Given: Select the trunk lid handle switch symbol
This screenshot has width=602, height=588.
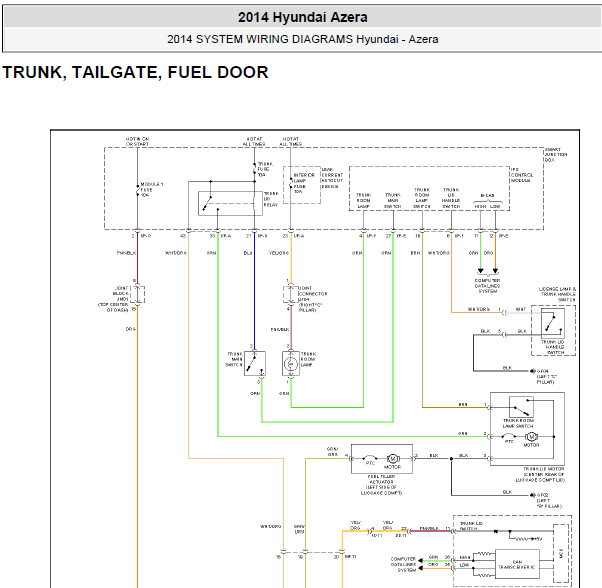Looking at the screenshot, I should pos(553,323).
